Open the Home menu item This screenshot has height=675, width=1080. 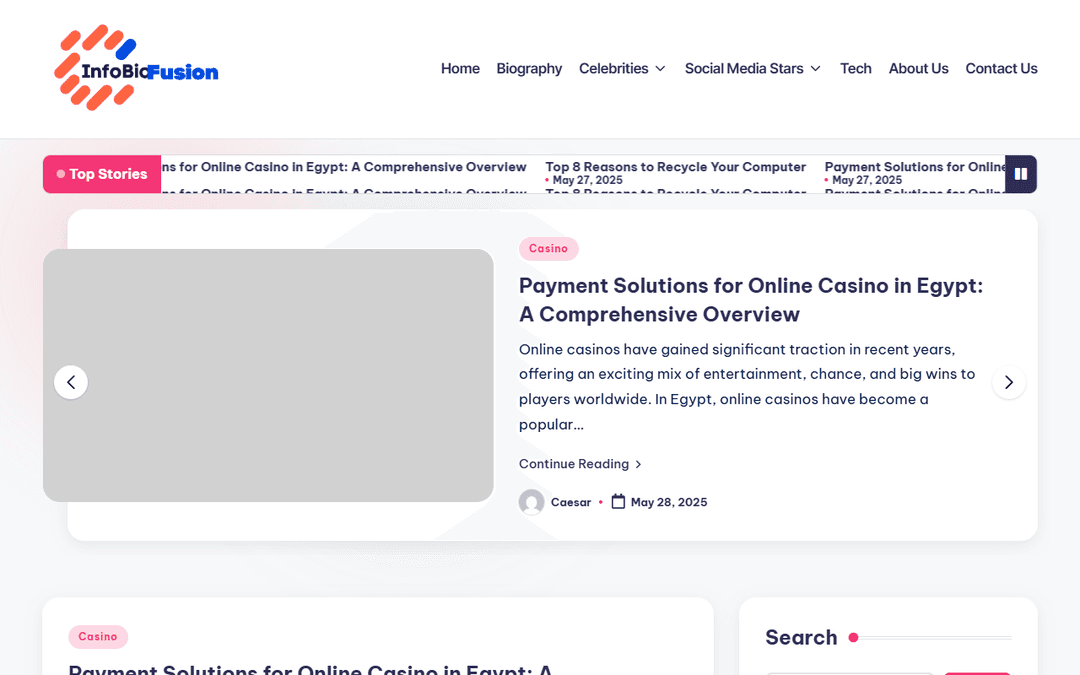click(x=460, y=69)
